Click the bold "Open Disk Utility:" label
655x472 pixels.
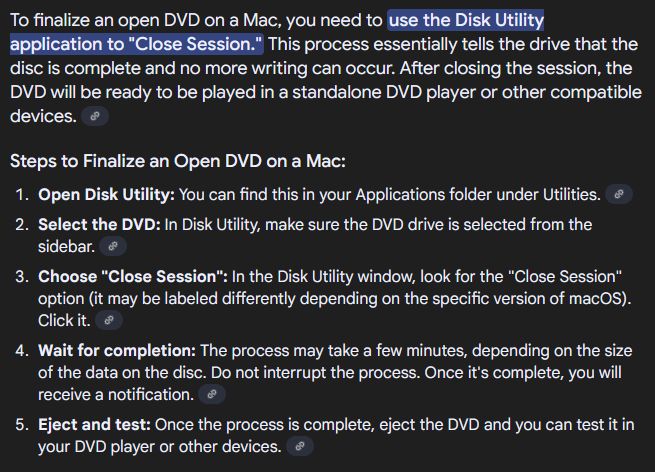(106, 194)
